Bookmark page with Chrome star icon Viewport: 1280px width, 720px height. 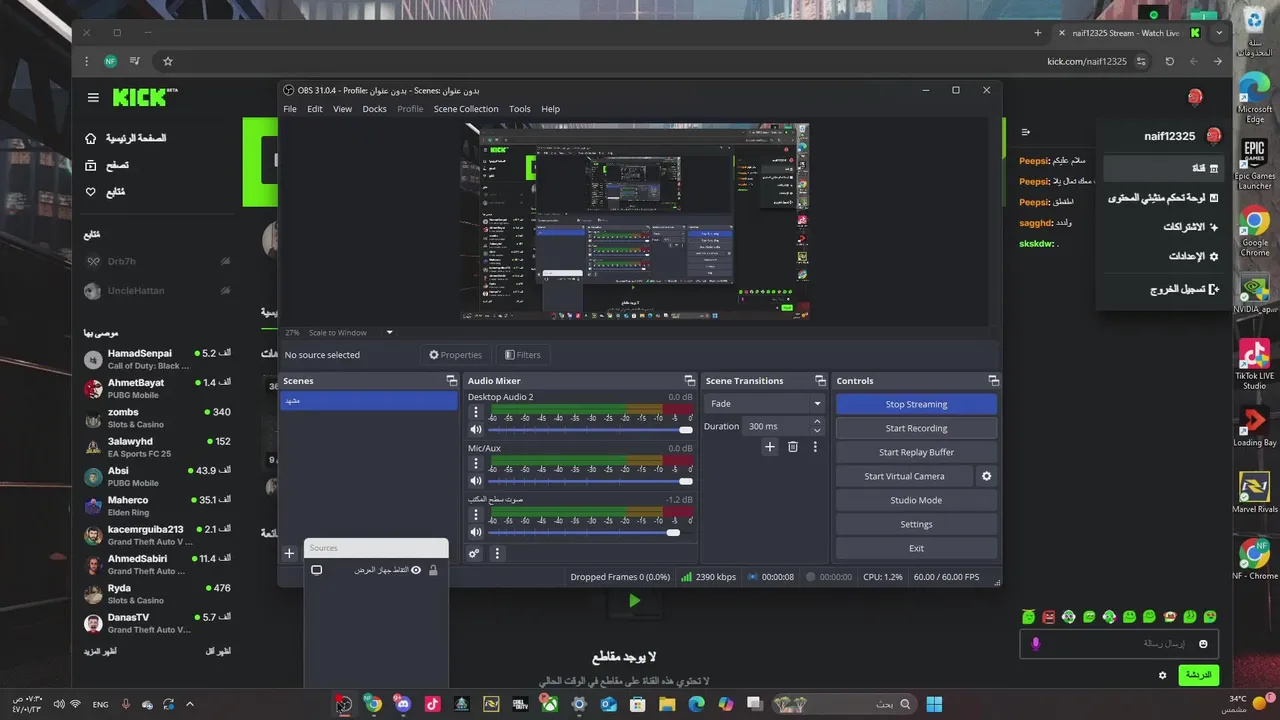coord(167,61)
